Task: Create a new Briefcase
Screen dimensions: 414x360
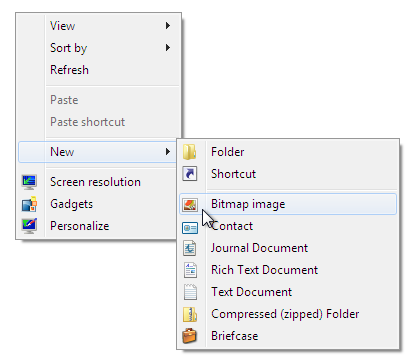Action: pos(288,336)
